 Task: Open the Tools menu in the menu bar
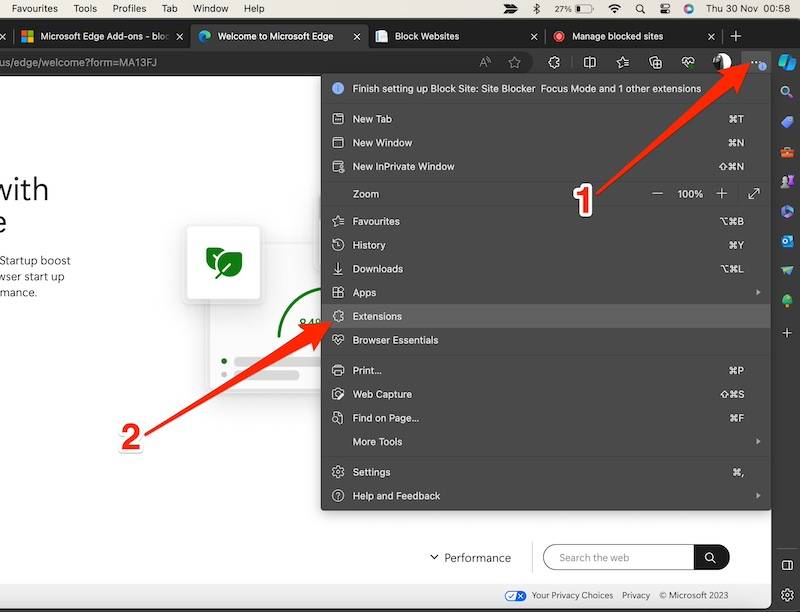(x=84, y=8)
